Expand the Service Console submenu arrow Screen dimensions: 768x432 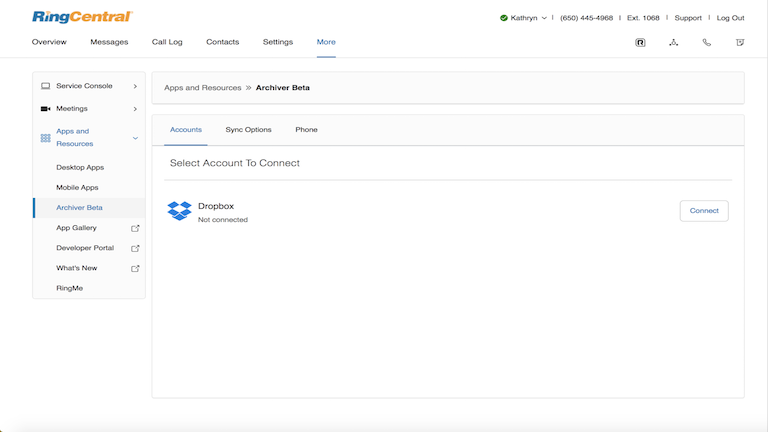[x=135, y=86]
